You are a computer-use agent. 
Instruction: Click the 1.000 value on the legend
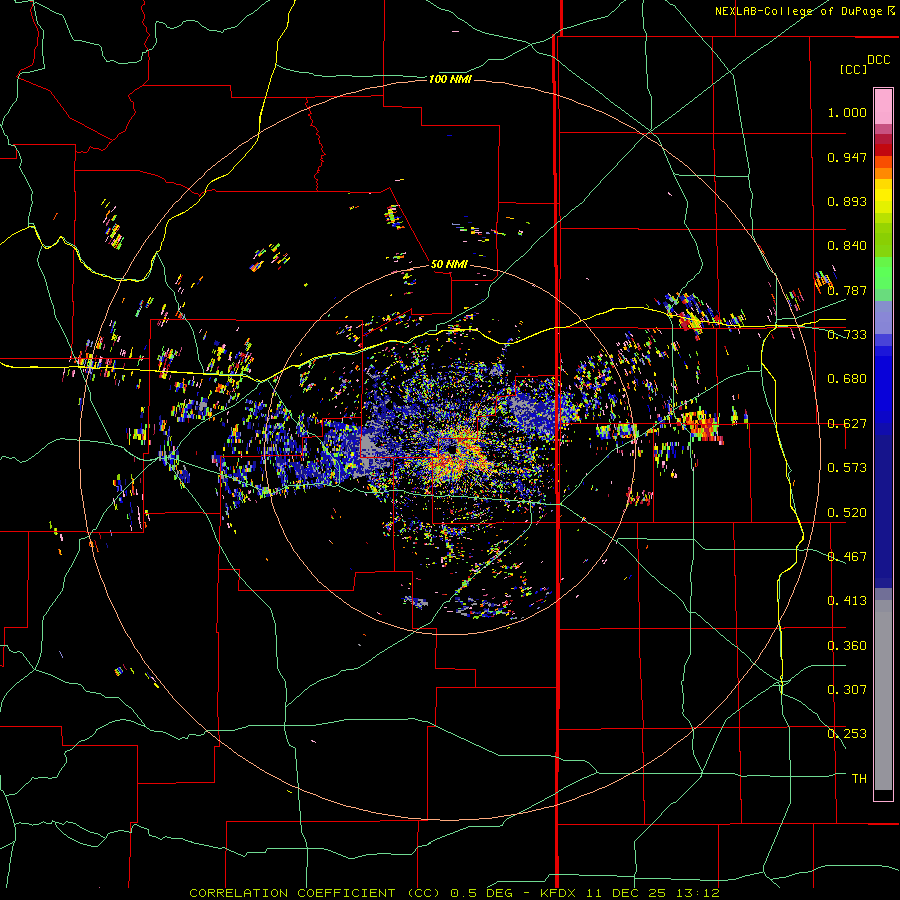tap(847, 112)
